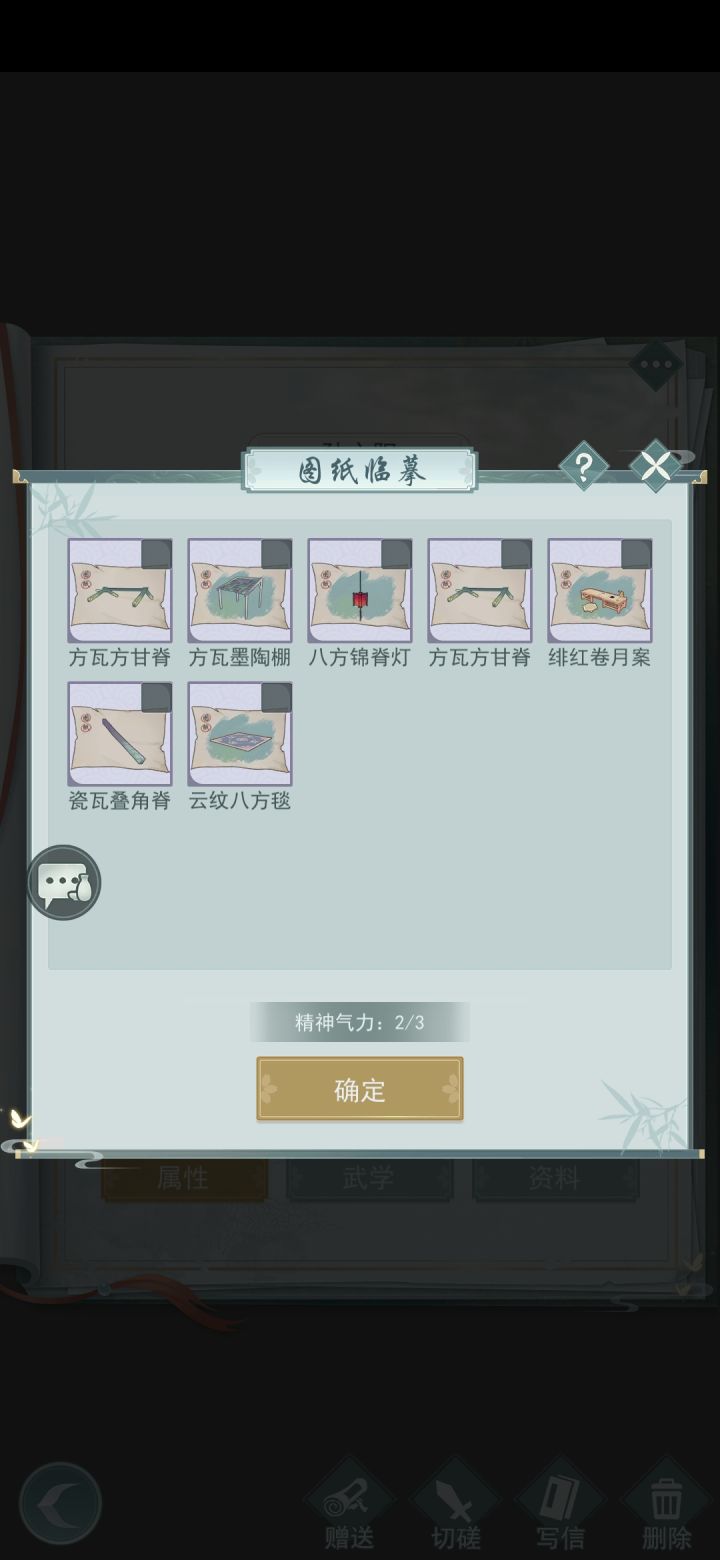720x1560 pixels.
Task: Tap the 赠送 gift icon
Action: click(x=349, y=1506)
